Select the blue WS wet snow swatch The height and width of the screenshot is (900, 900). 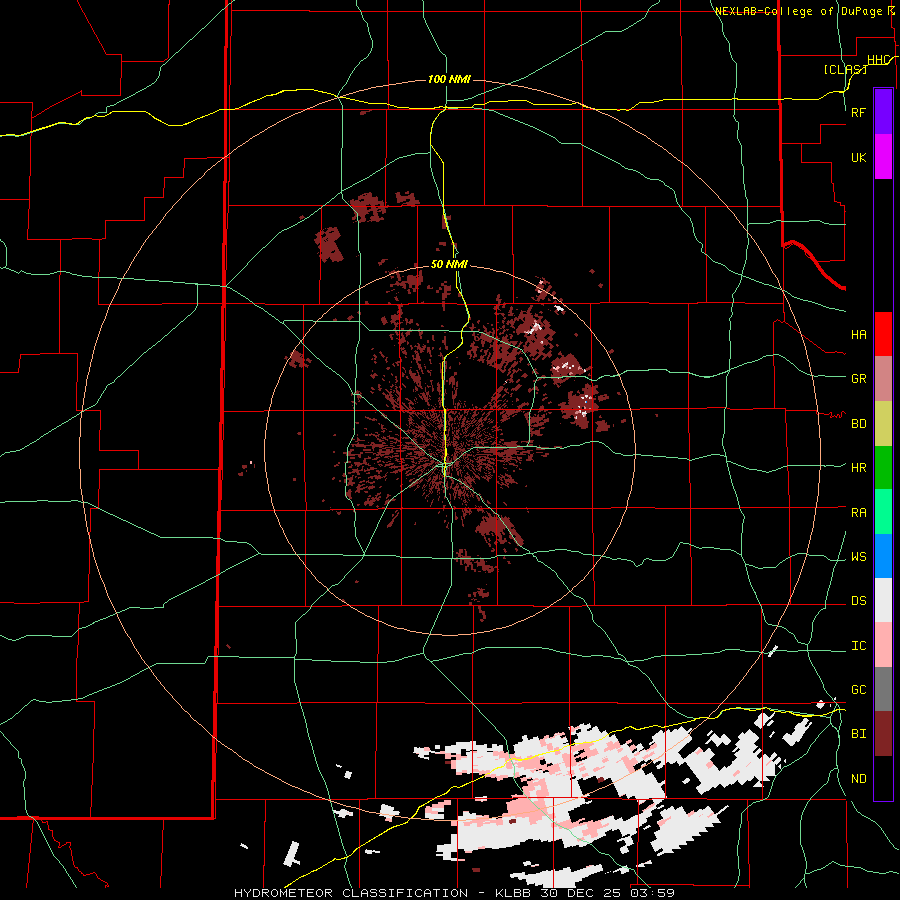883,556
